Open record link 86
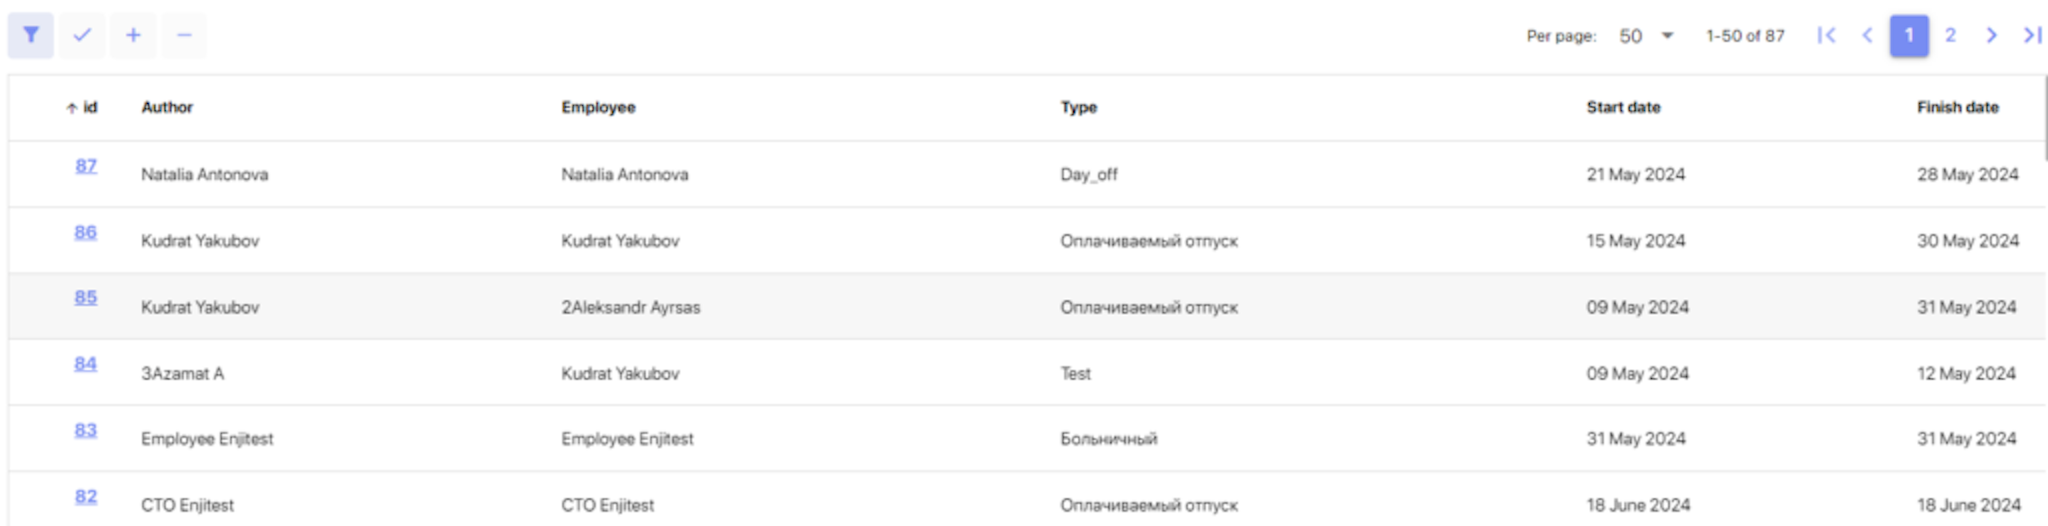 tap(86, 232)
